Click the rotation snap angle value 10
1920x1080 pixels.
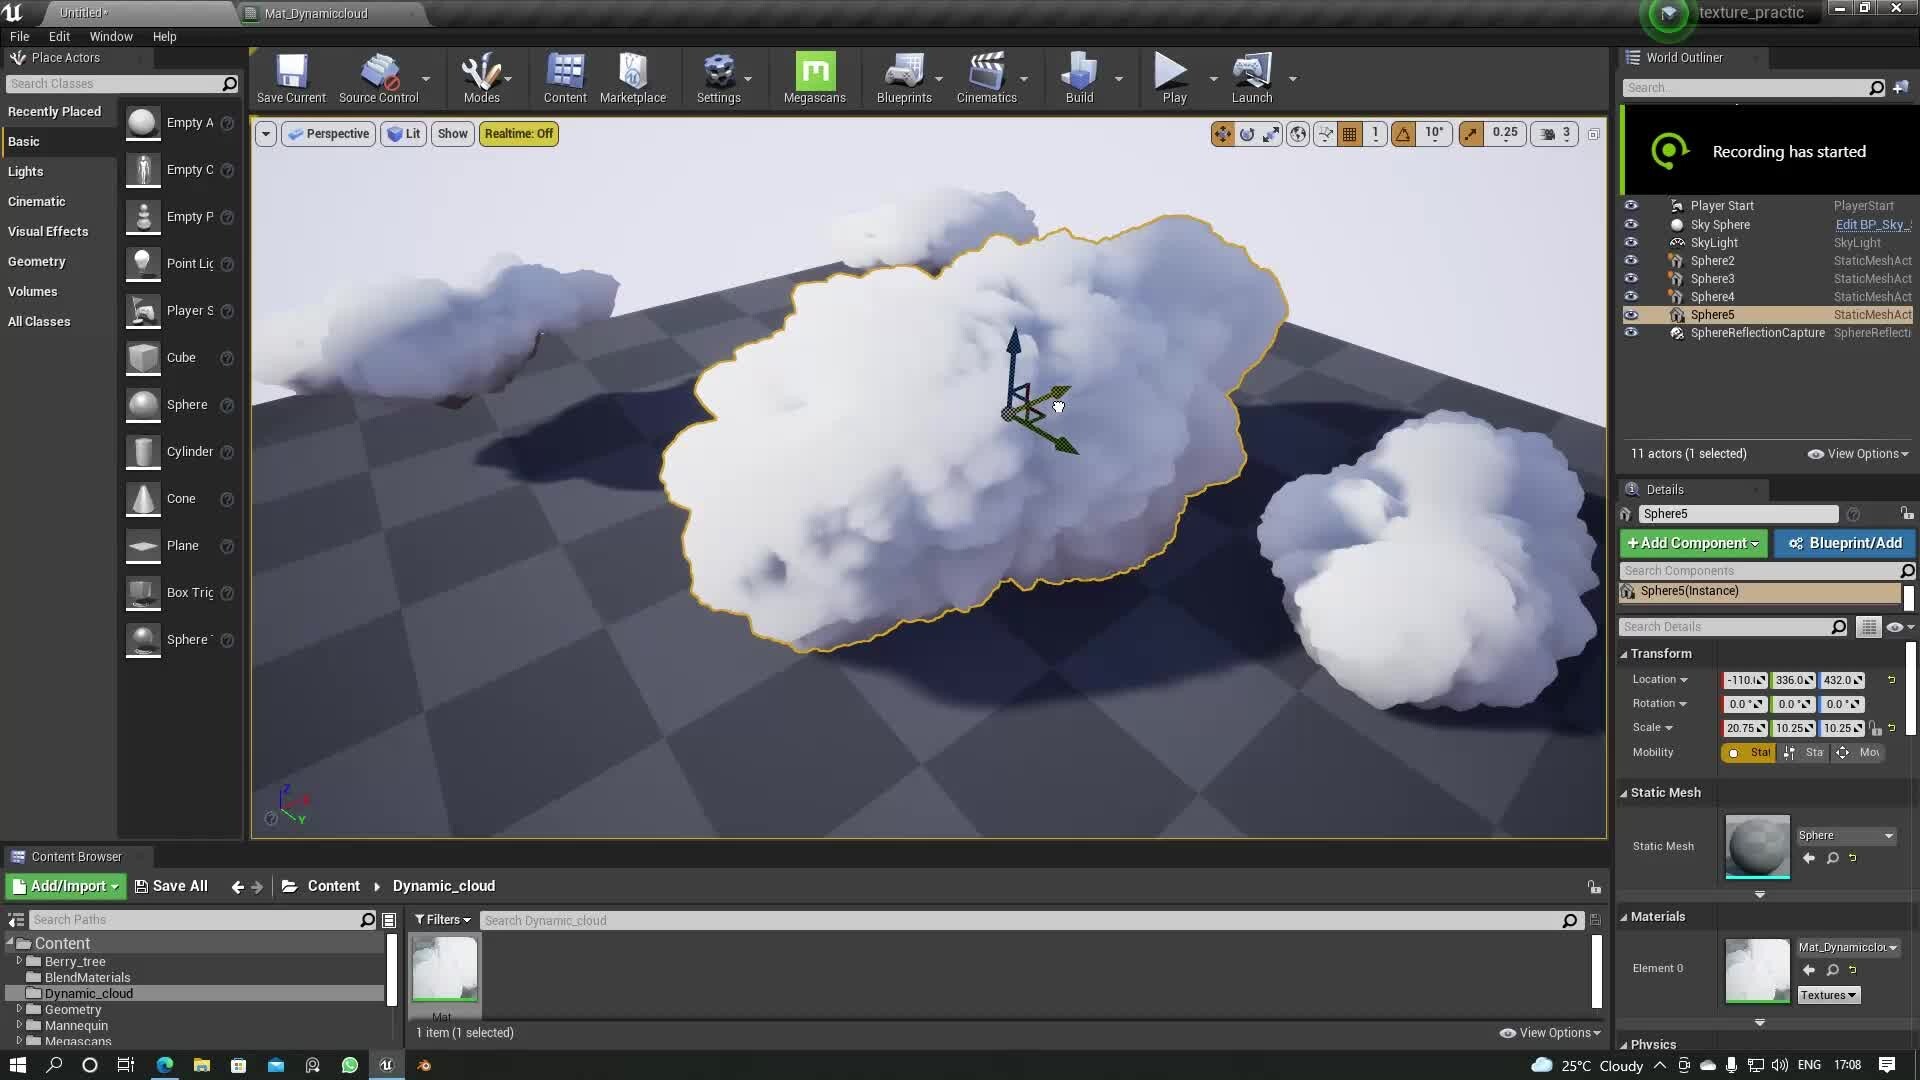click(1433, 133)
